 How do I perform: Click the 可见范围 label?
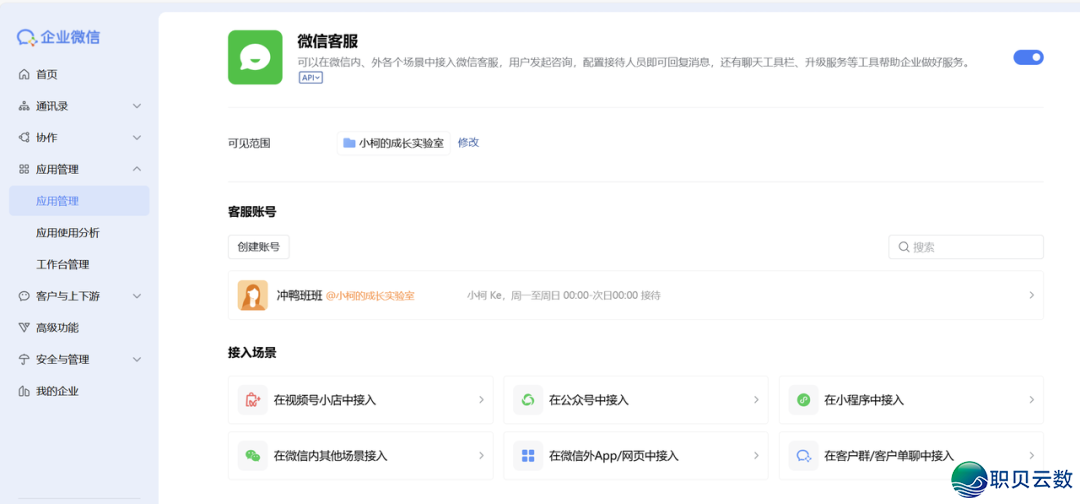[249, 143]
